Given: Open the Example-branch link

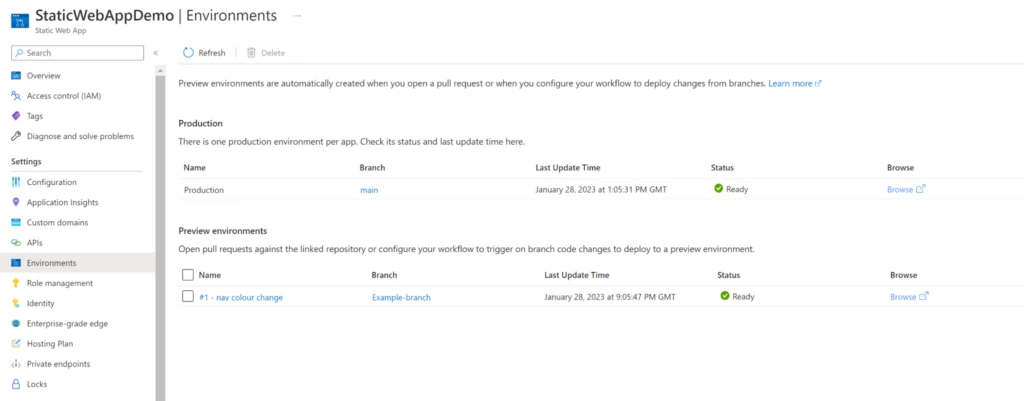Looking at the screenshot, I should tap(401, 297).
